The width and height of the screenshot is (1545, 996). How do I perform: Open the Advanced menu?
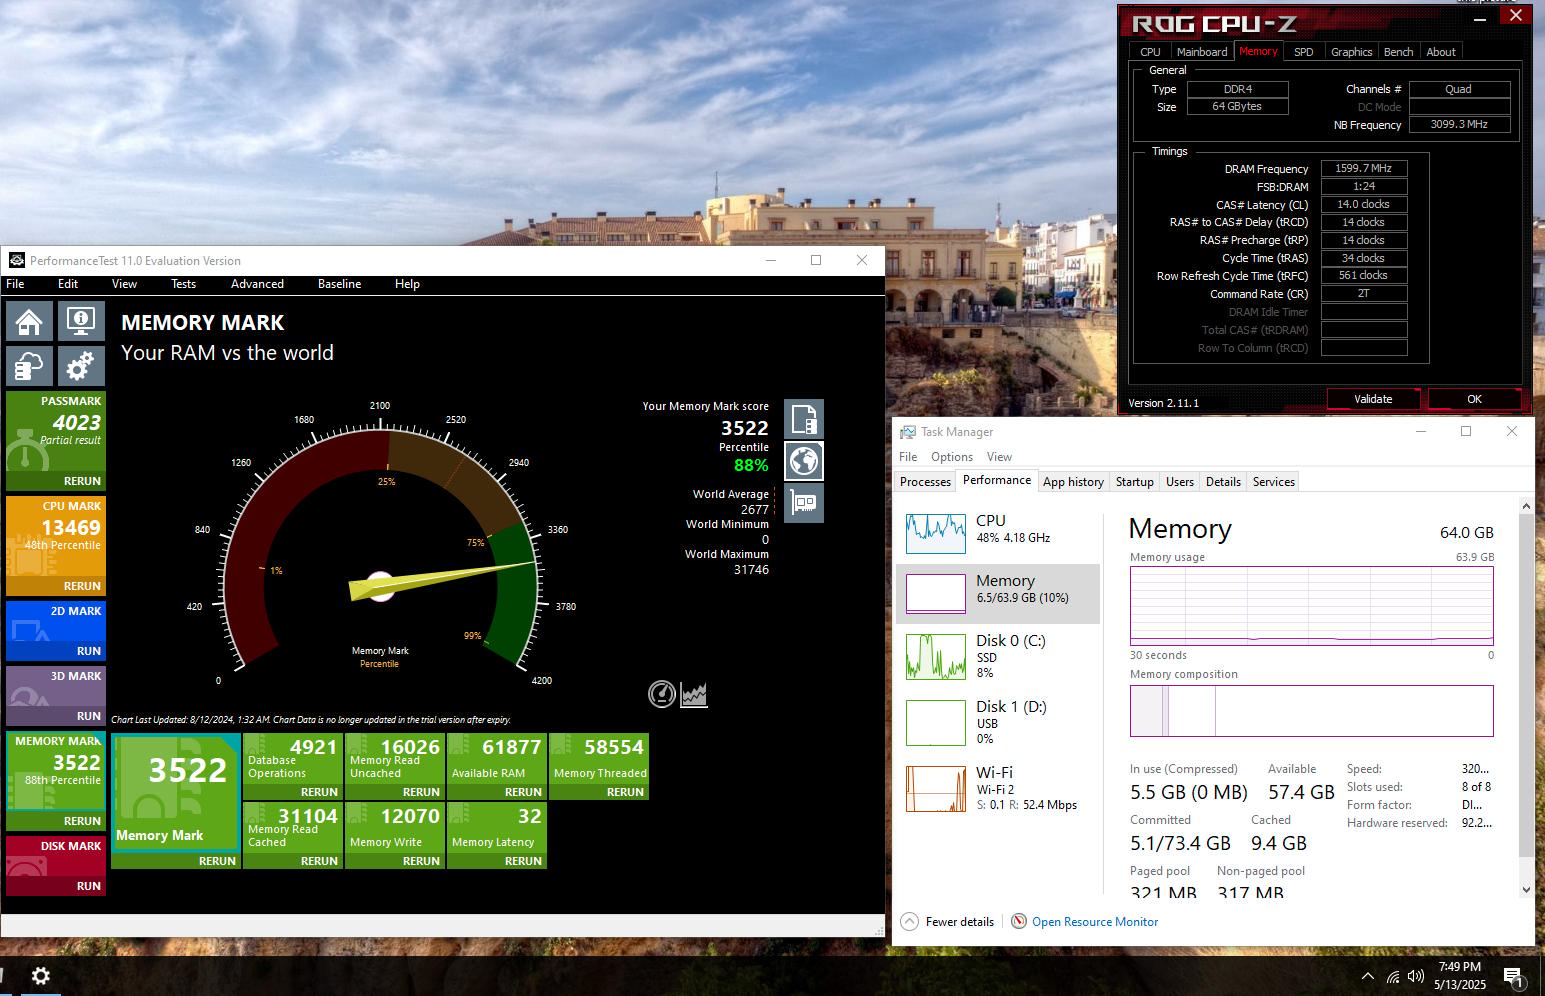click(257, 284)
